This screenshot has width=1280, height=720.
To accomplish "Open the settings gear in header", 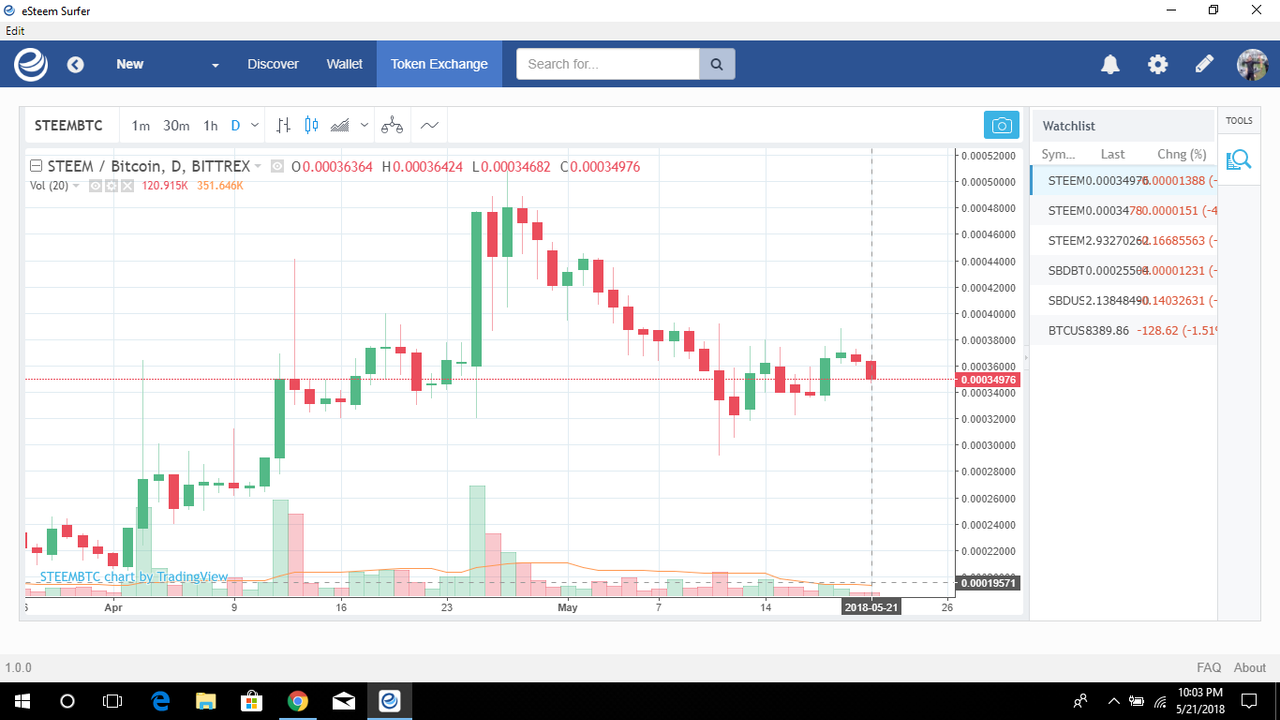I will click(x=1157, y=65).
